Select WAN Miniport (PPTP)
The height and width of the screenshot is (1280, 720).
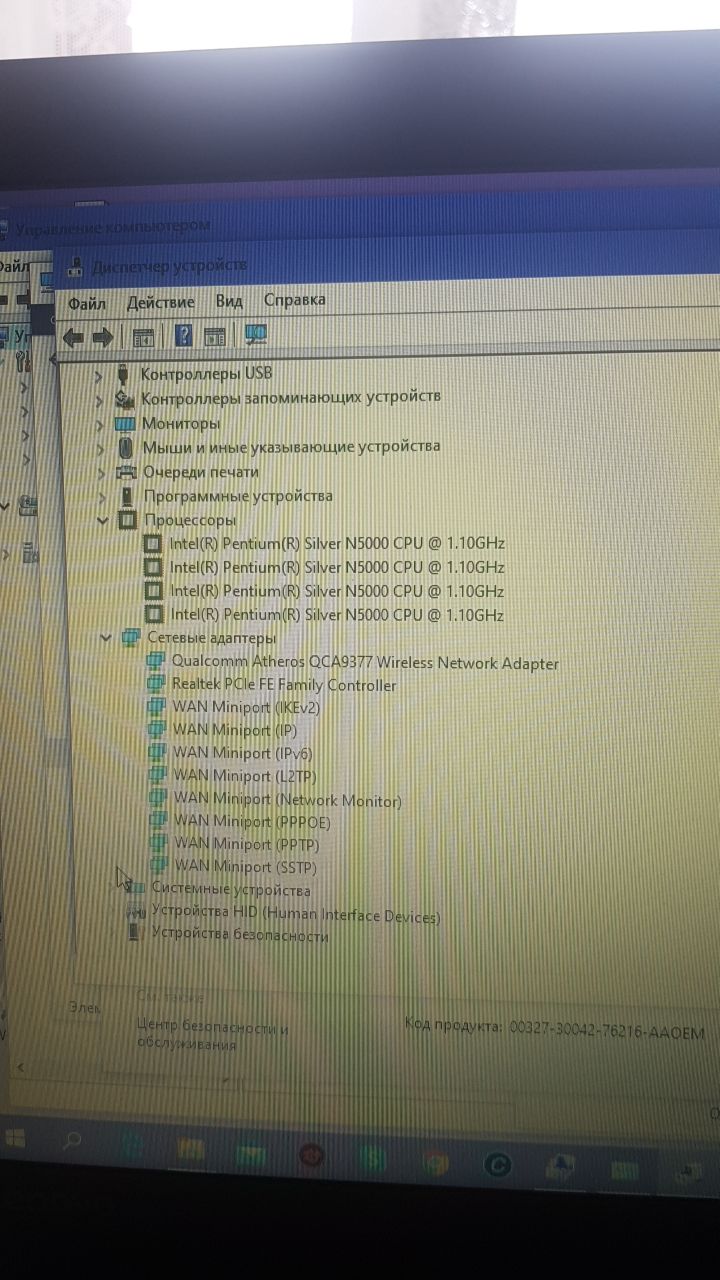tap(247, 844)
